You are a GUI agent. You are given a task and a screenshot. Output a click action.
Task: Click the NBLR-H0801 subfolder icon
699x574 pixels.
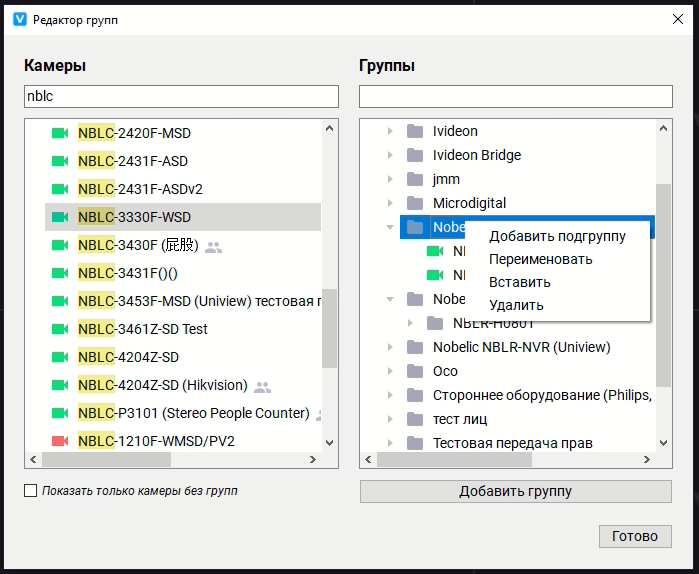pos(435,323)
